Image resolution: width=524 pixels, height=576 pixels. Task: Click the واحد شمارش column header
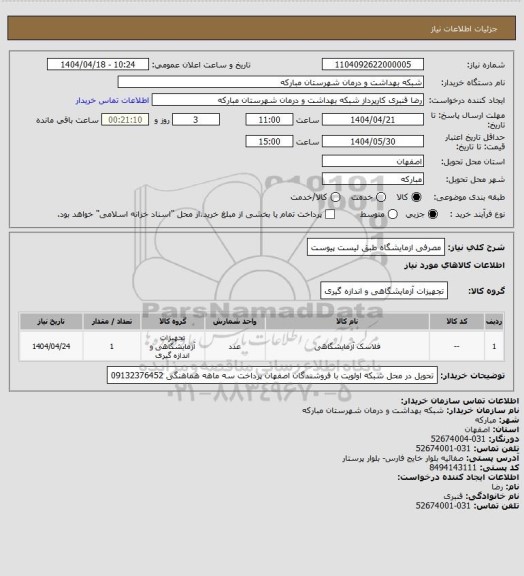pos(235,321)
